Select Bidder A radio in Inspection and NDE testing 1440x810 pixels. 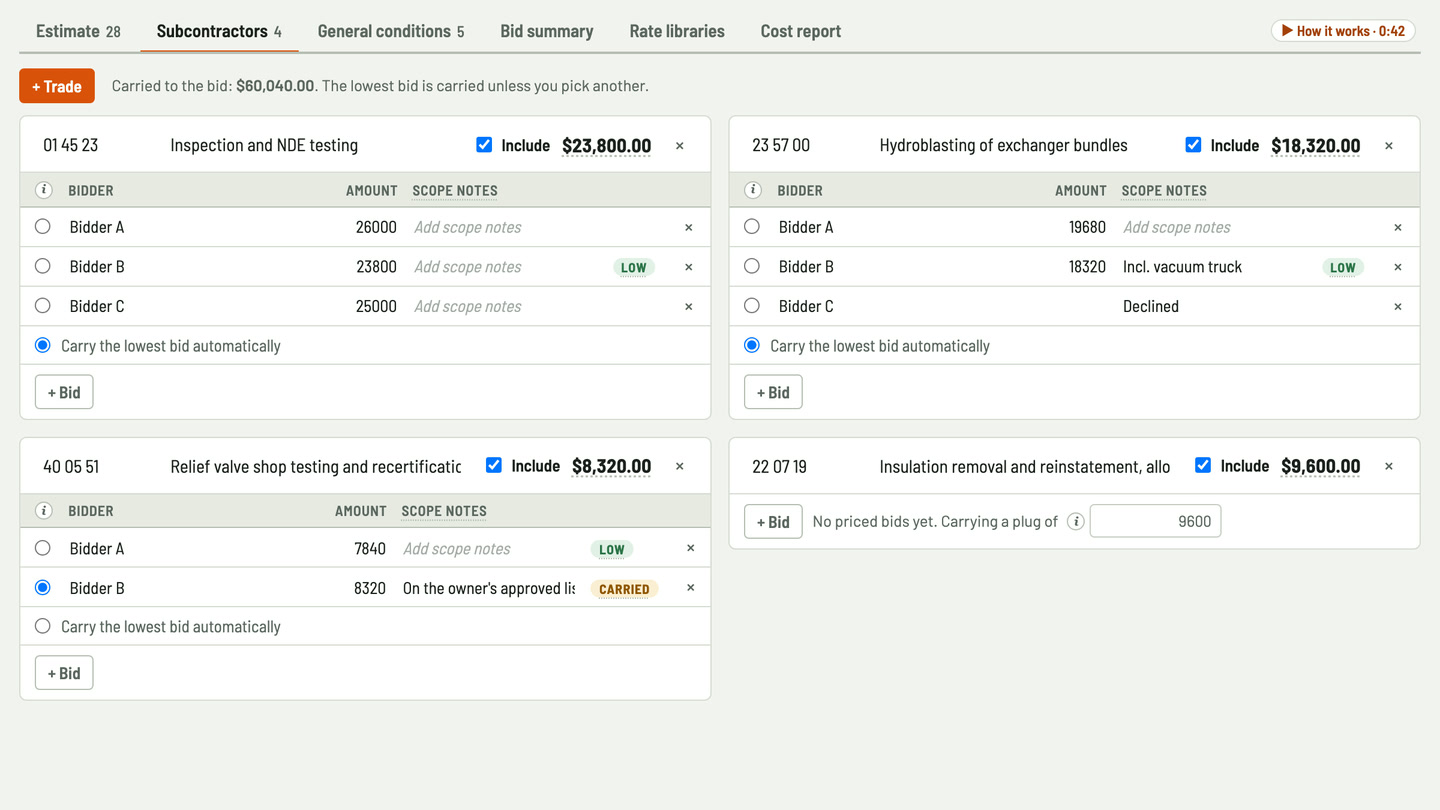[x=42, y=227]
